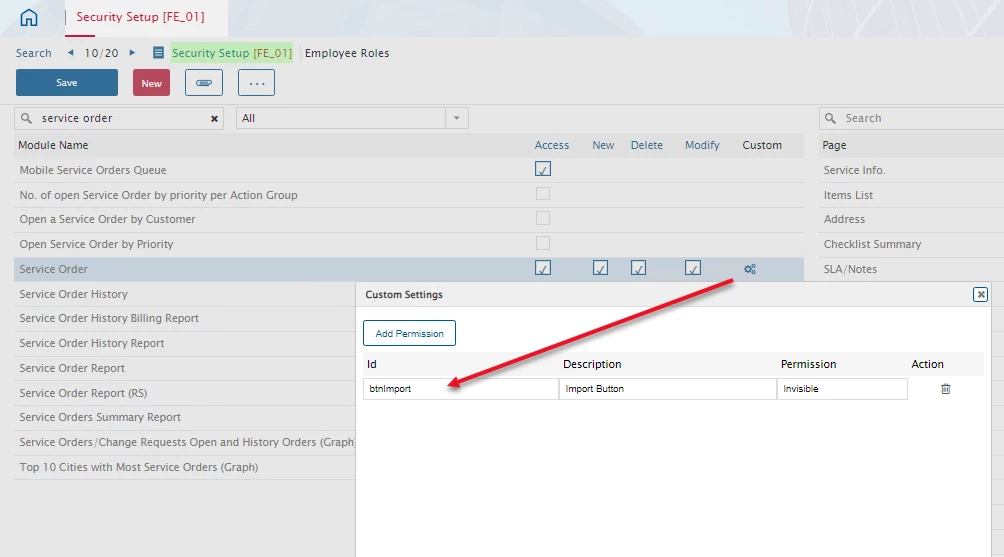Go to previous record arrow
Viewport: 1004px width, 557px height.
coord(70,52)
